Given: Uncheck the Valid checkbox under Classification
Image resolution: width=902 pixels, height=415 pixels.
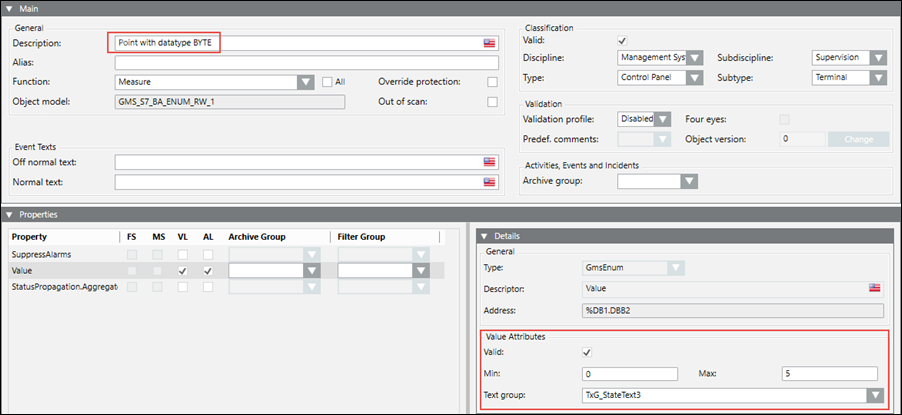Looking at the screenshot, I should [623, 40].
